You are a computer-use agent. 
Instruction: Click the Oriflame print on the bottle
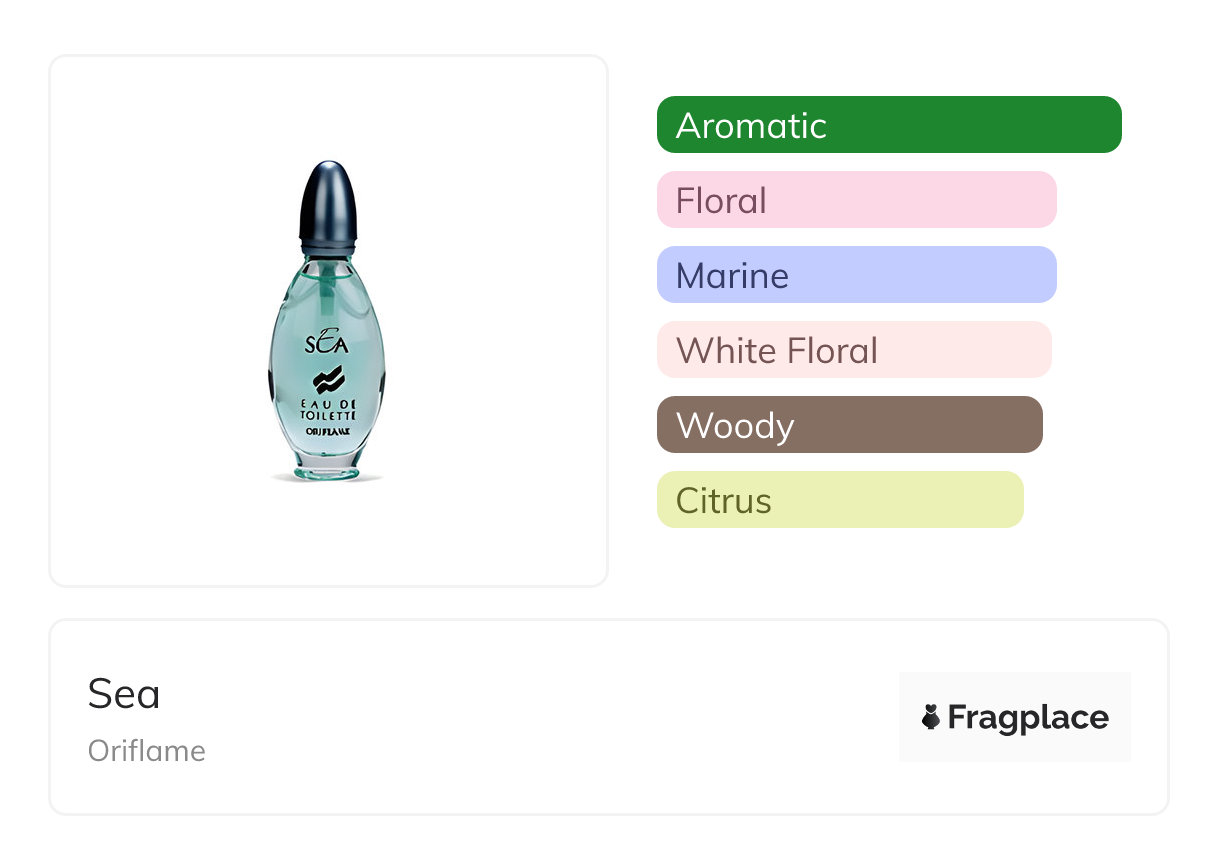click(328, 431)
